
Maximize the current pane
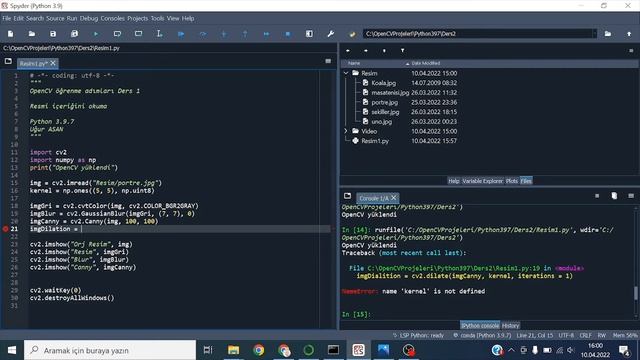tap(309, 34)
